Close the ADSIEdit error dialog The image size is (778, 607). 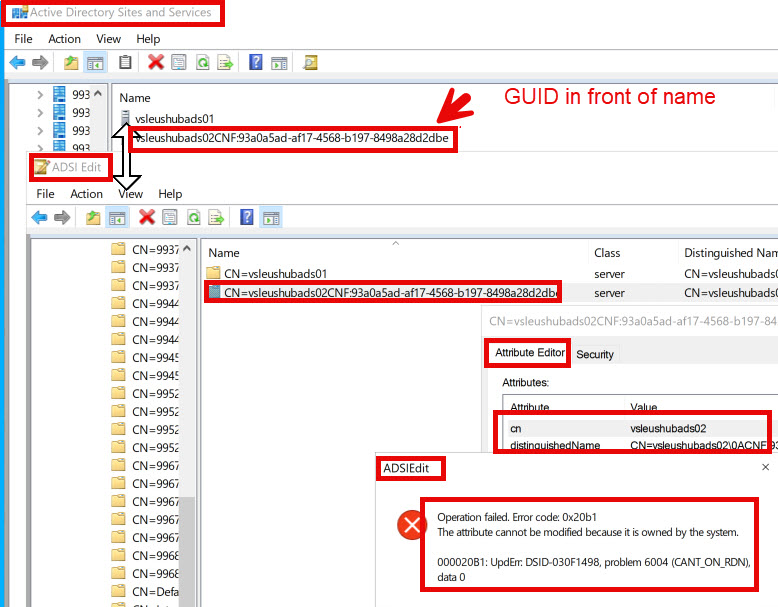click(765, 467)
